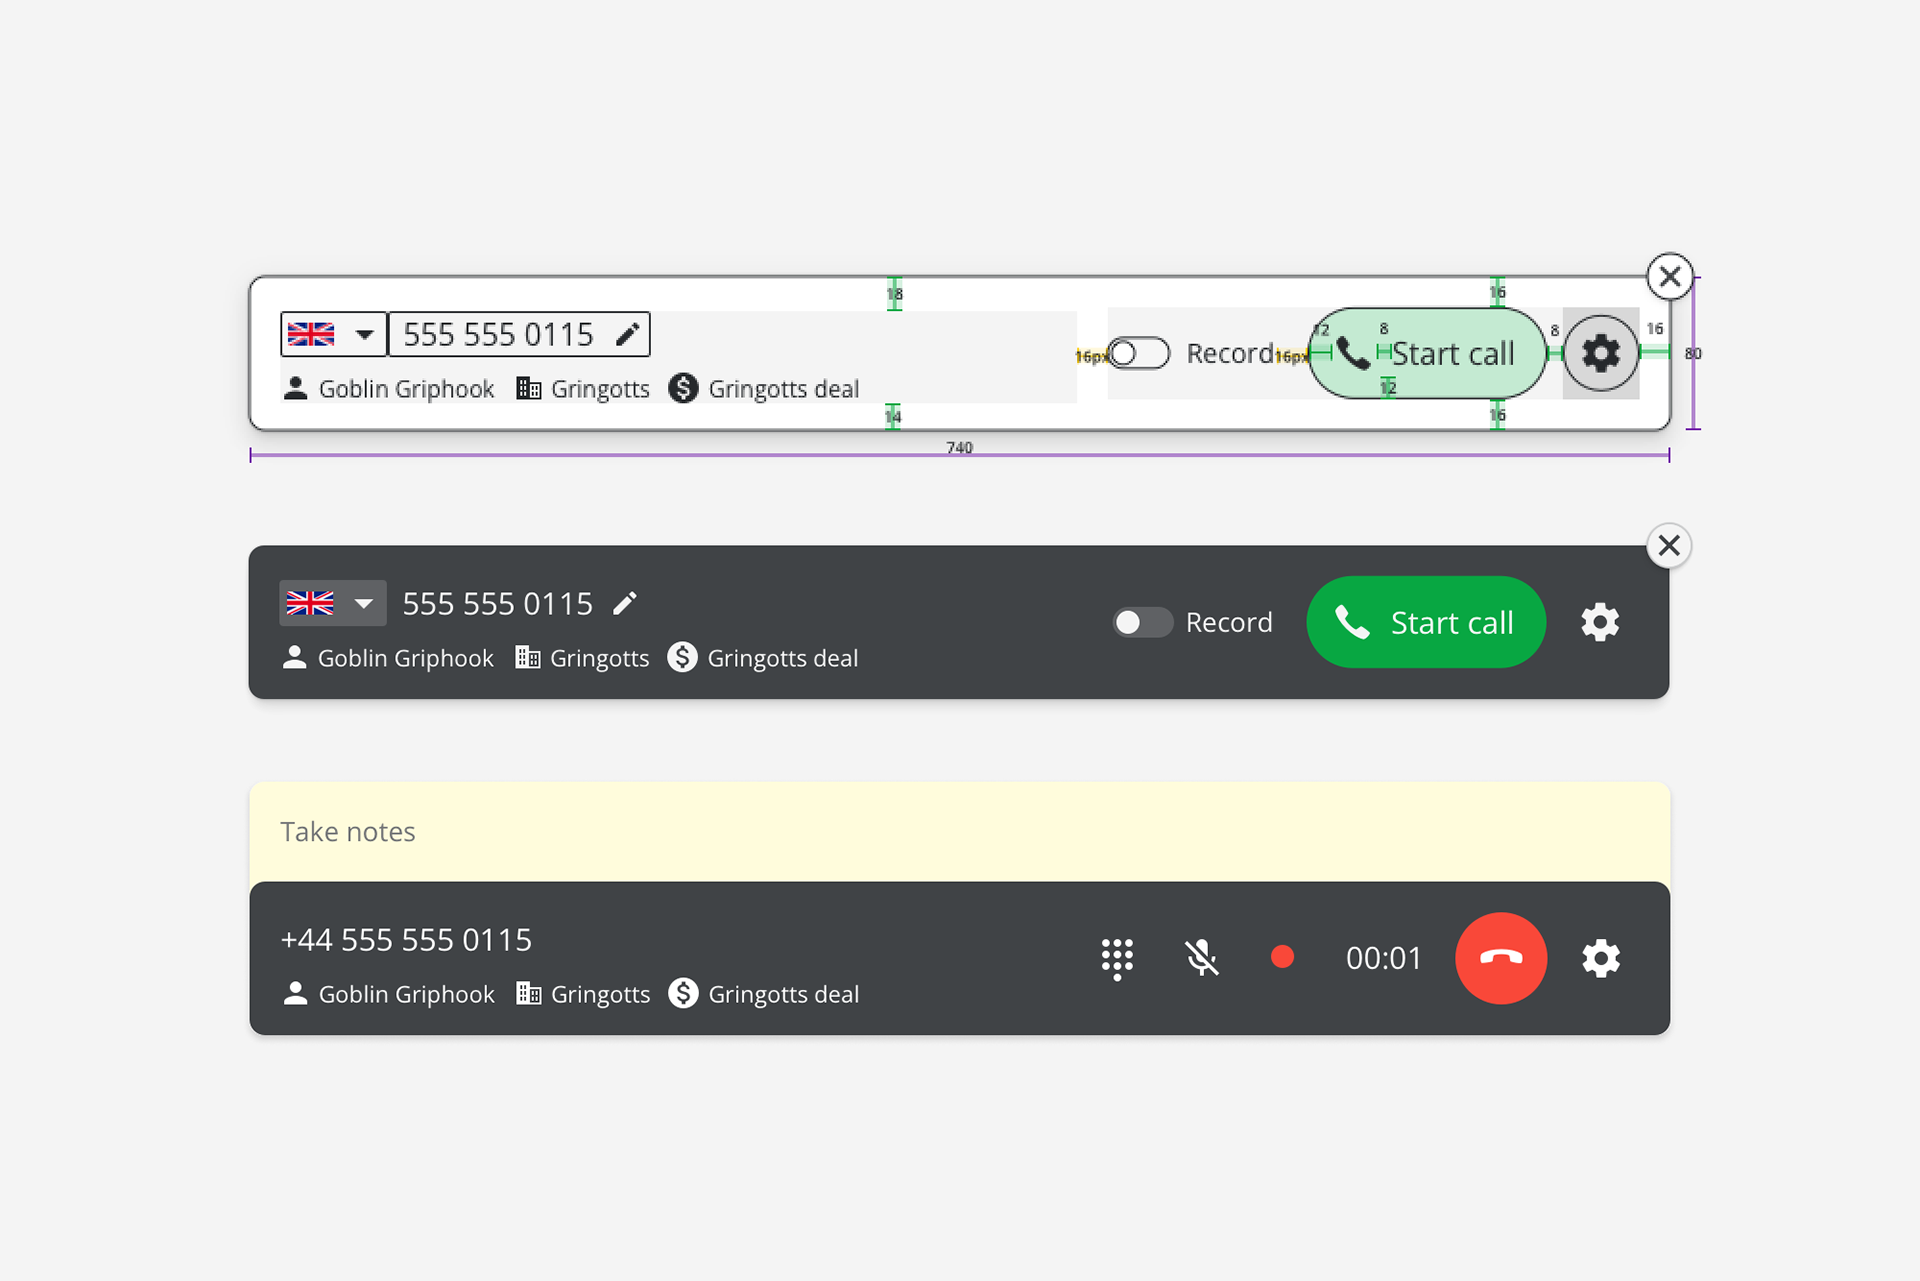This screenshot has width=1920, height=1281.
Task: Toggle Record switch in dark dialer bar
Action: 1142,622
